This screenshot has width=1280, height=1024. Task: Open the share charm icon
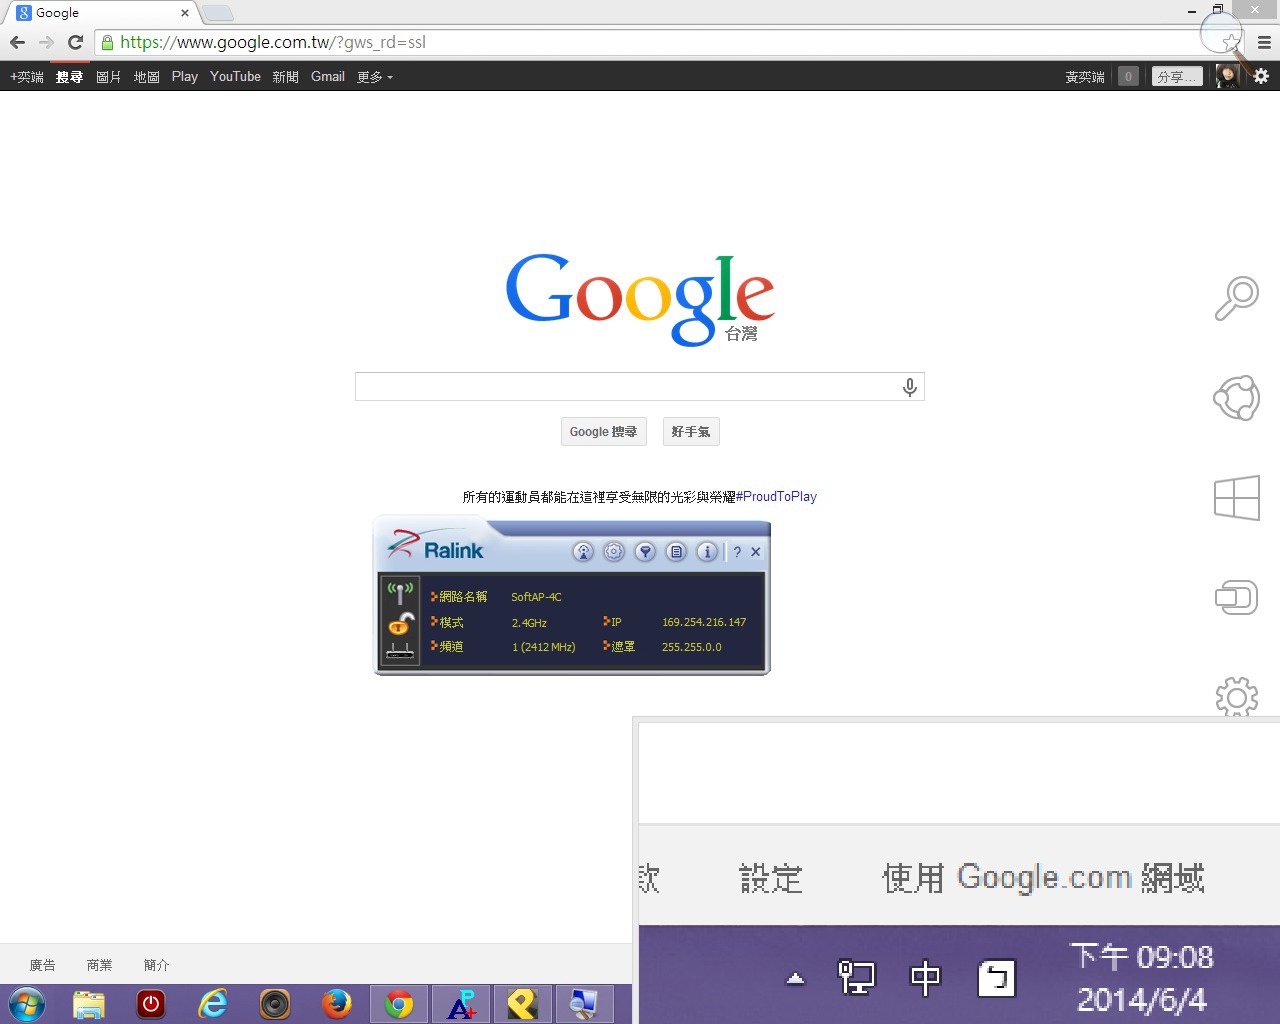coord(1237,398)
